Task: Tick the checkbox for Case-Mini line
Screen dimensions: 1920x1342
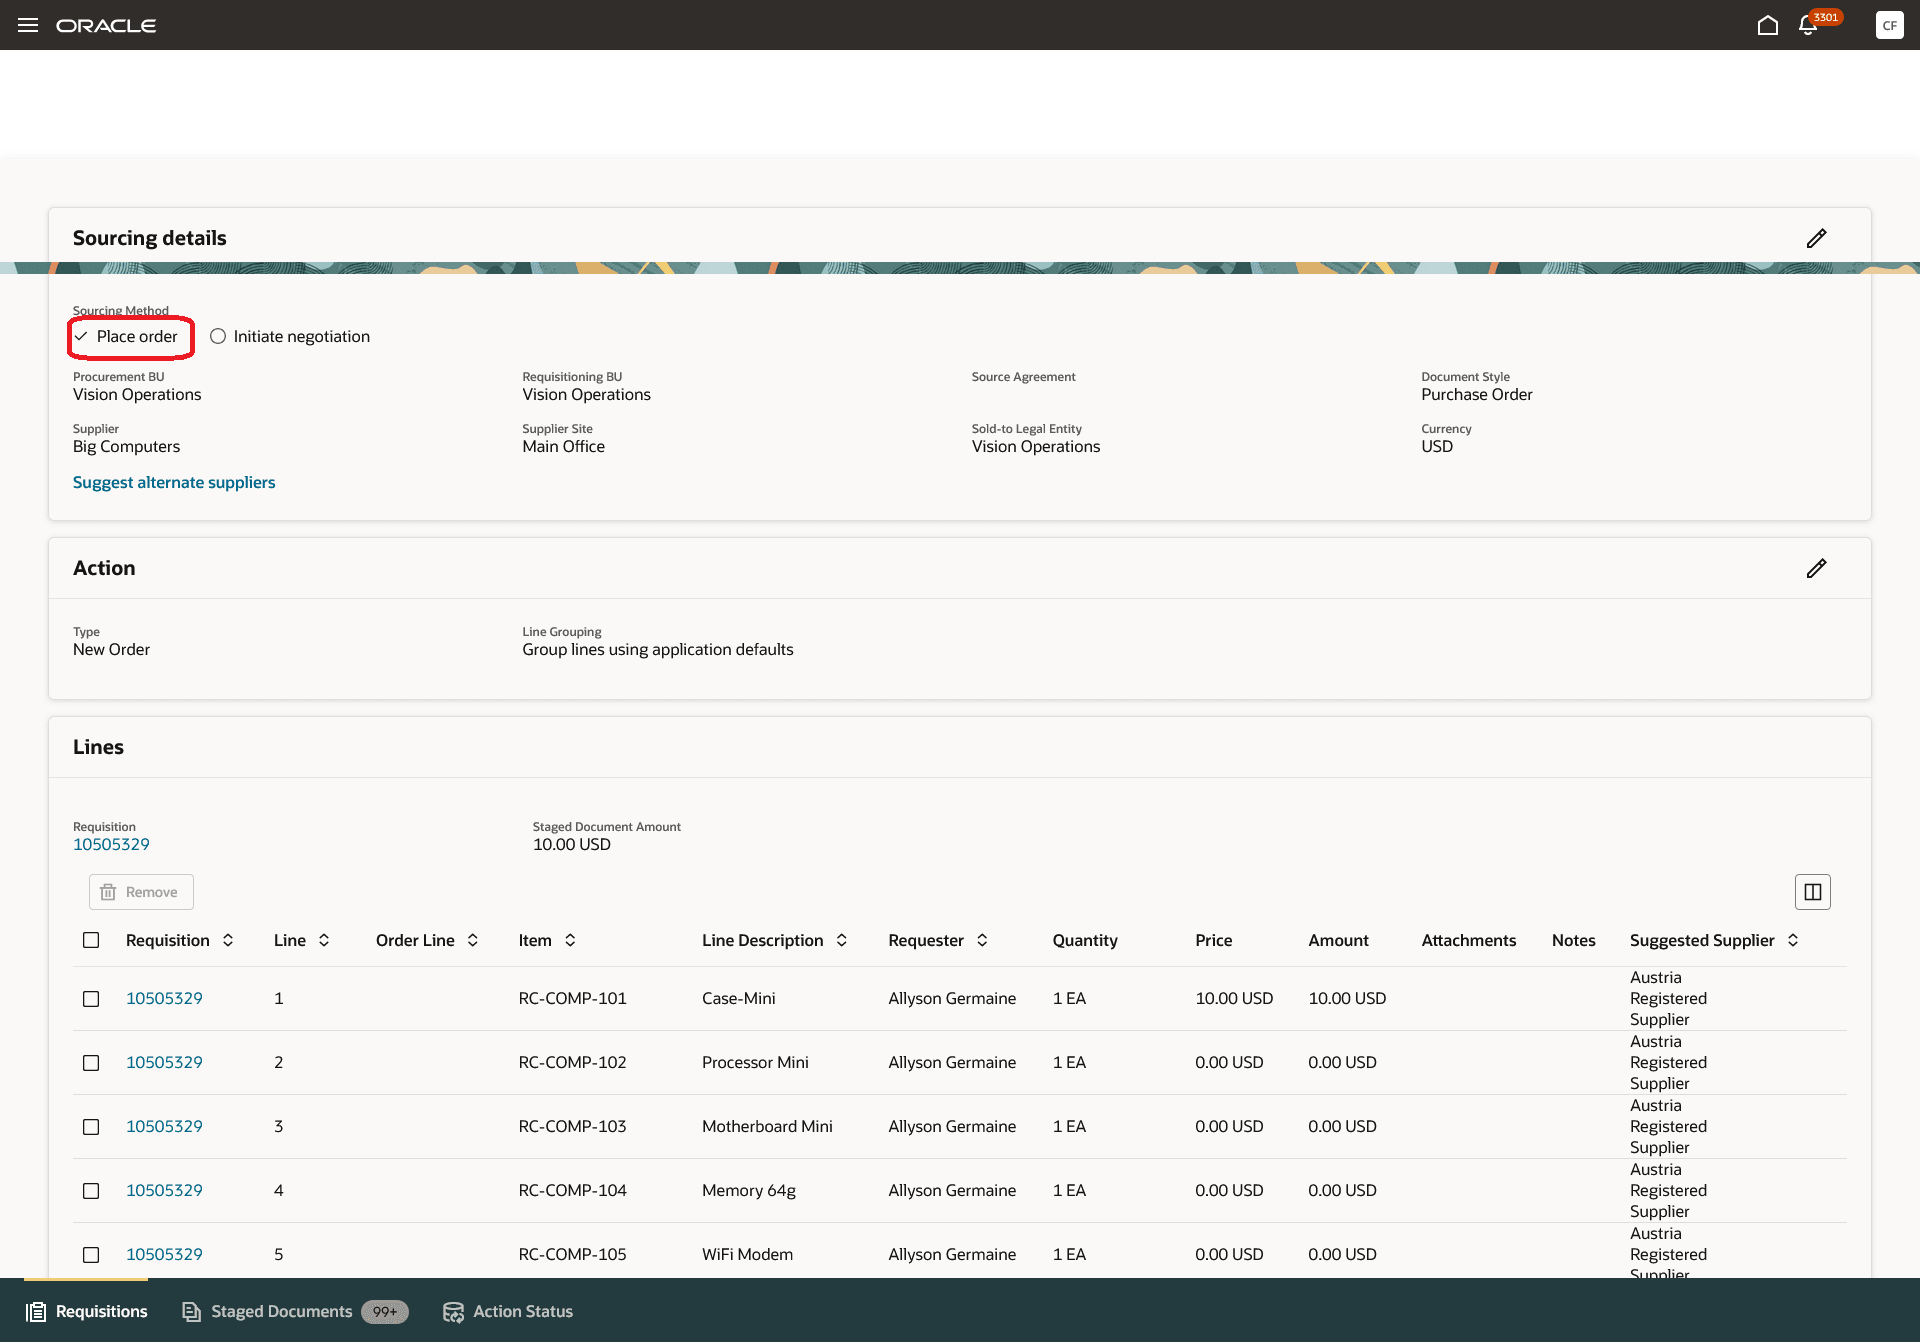Action: coord(91,999)
